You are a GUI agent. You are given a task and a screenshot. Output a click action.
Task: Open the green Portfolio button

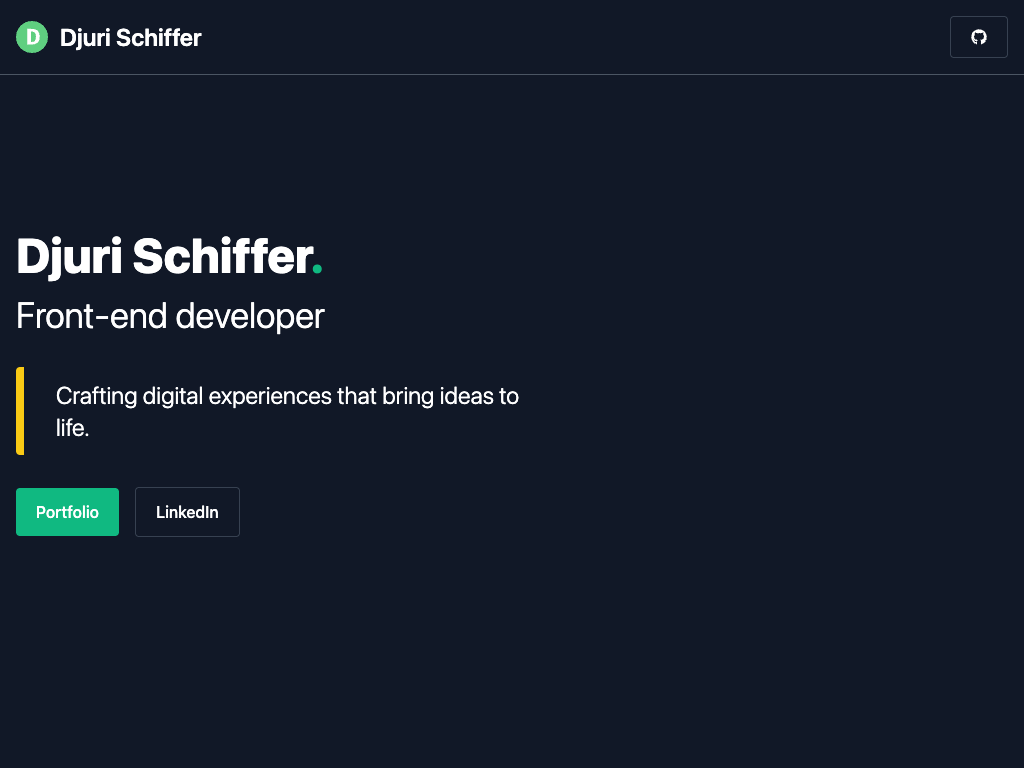point(67,512)
